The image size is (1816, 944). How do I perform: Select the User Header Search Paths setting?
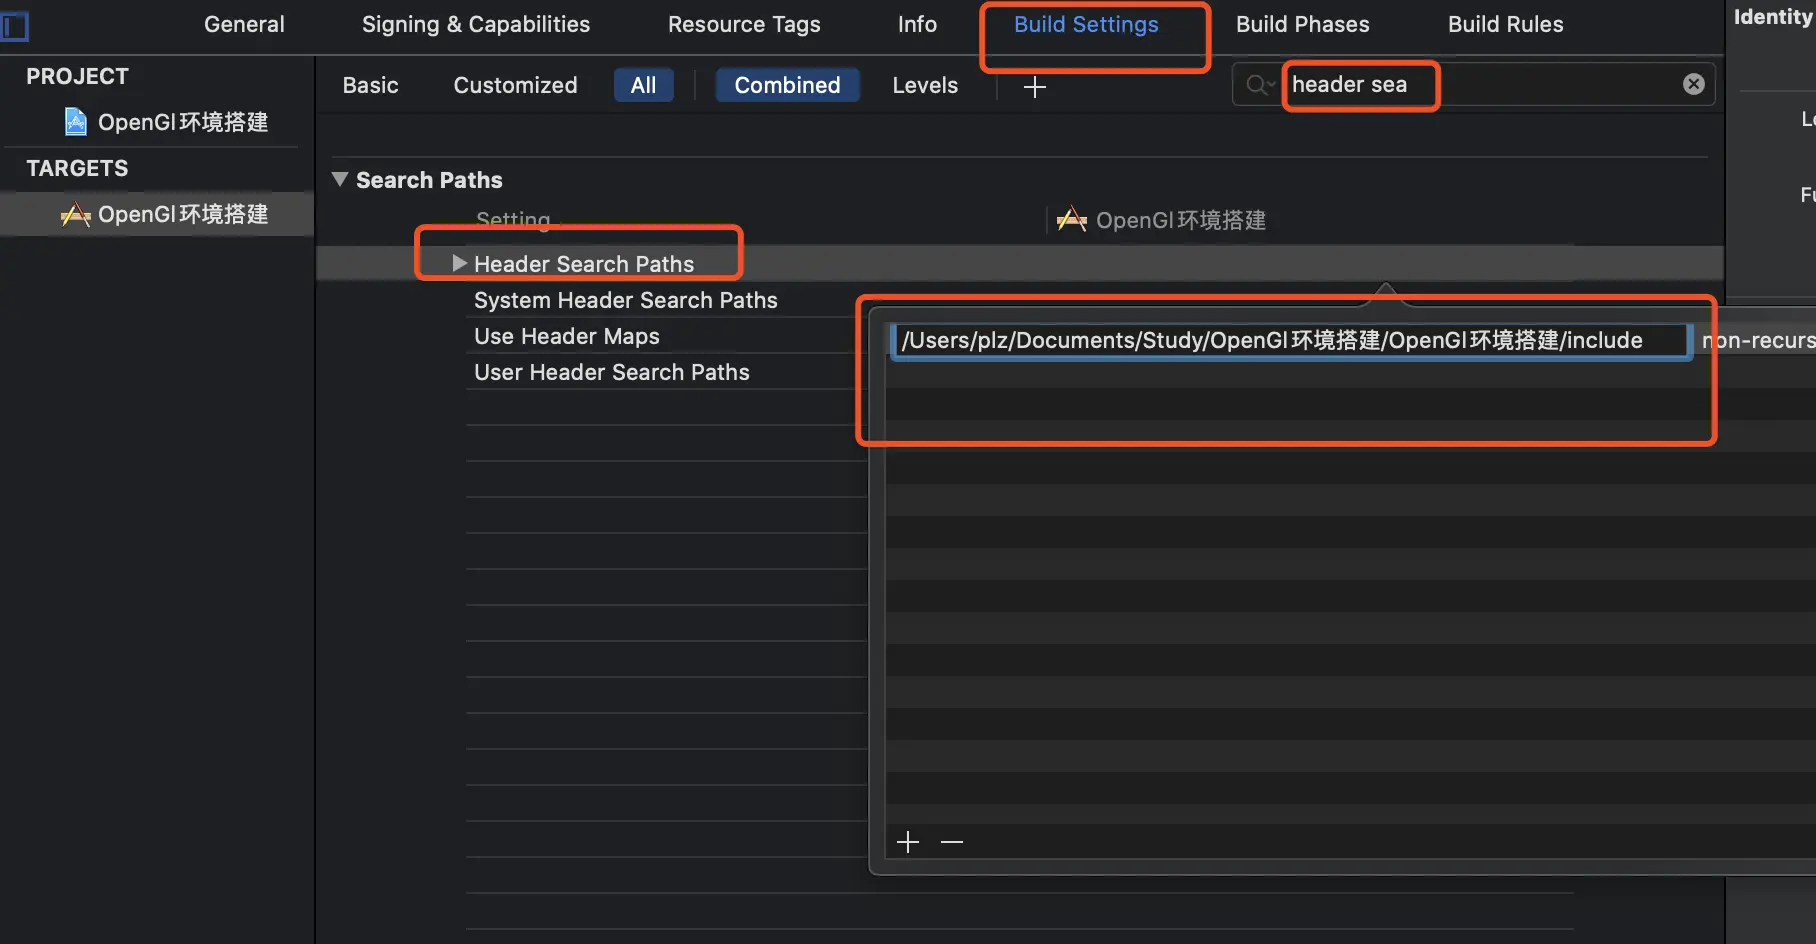pyautogui.click(x=612, y=372)
